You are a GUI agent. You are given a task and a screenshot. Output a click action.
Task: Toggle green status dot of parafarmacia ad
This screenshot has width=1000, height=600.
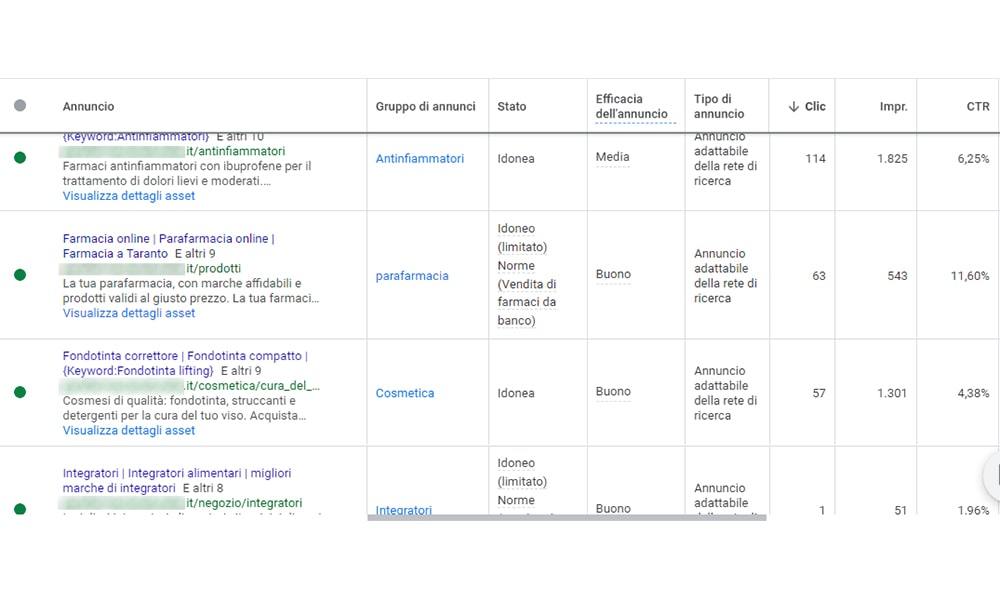click(x=20, y=275)
